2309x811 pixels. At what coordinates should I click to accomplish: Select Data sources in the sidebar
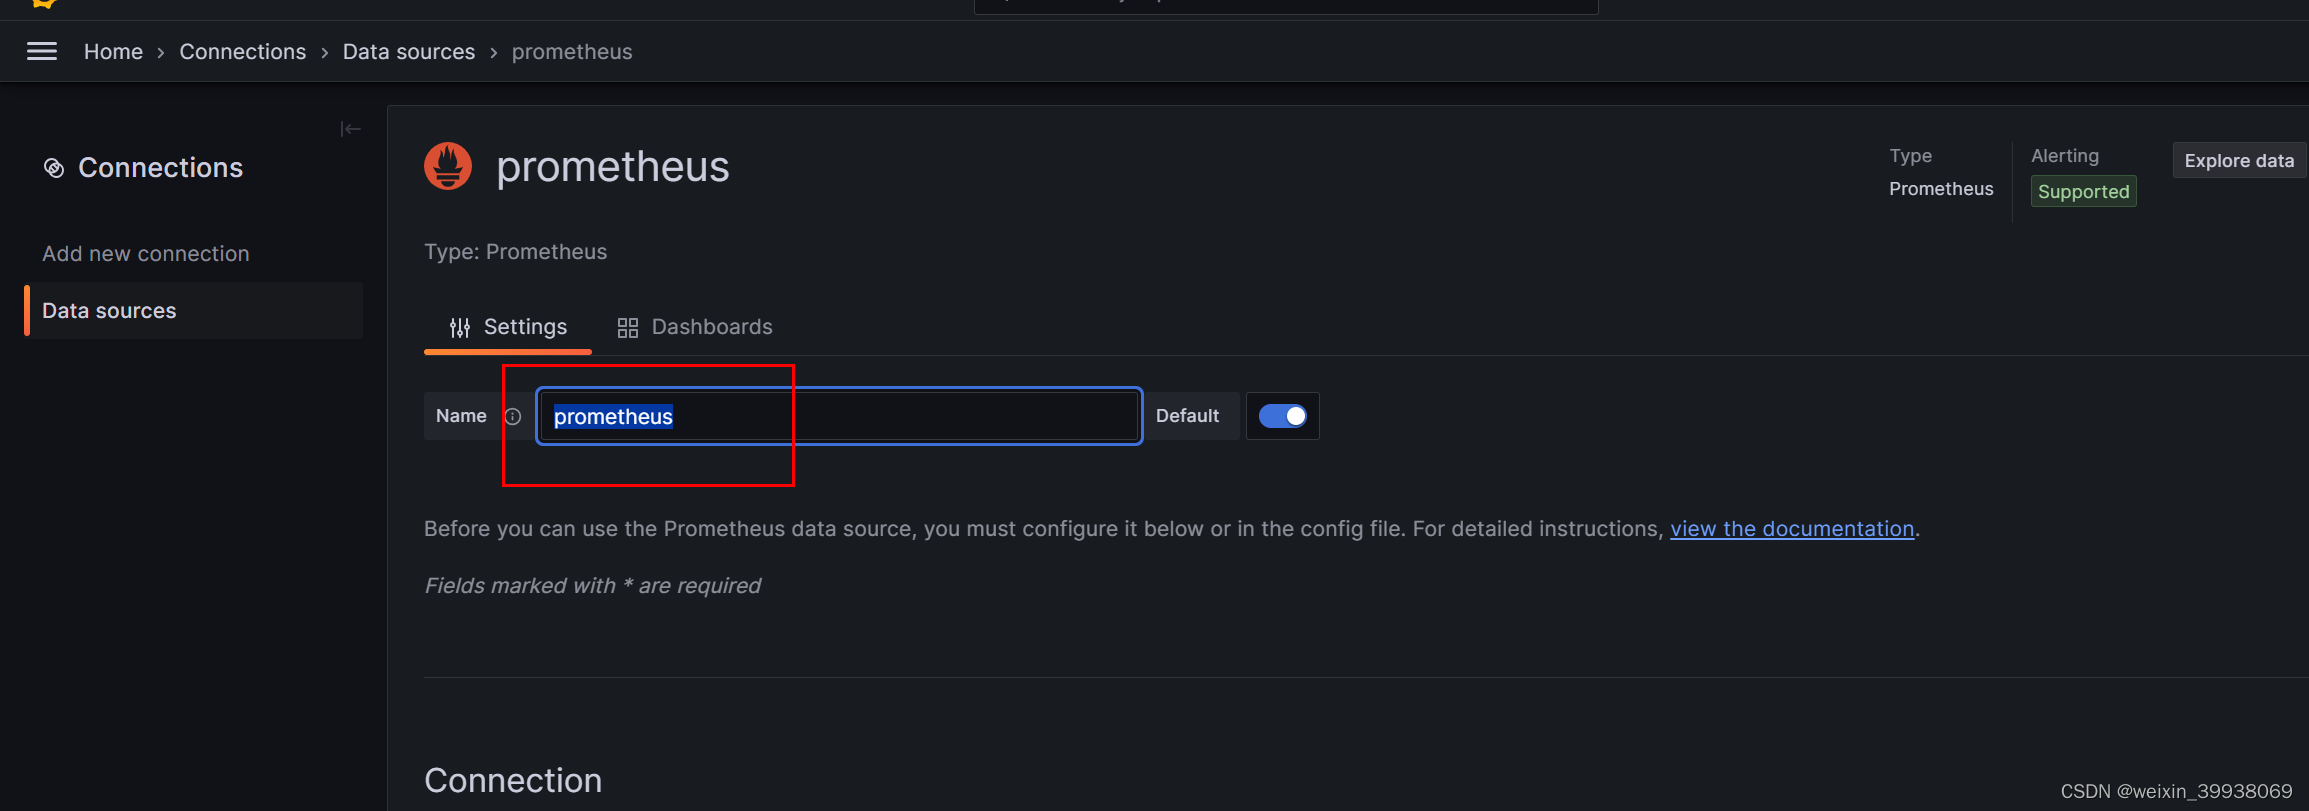[x=195, y=311]
